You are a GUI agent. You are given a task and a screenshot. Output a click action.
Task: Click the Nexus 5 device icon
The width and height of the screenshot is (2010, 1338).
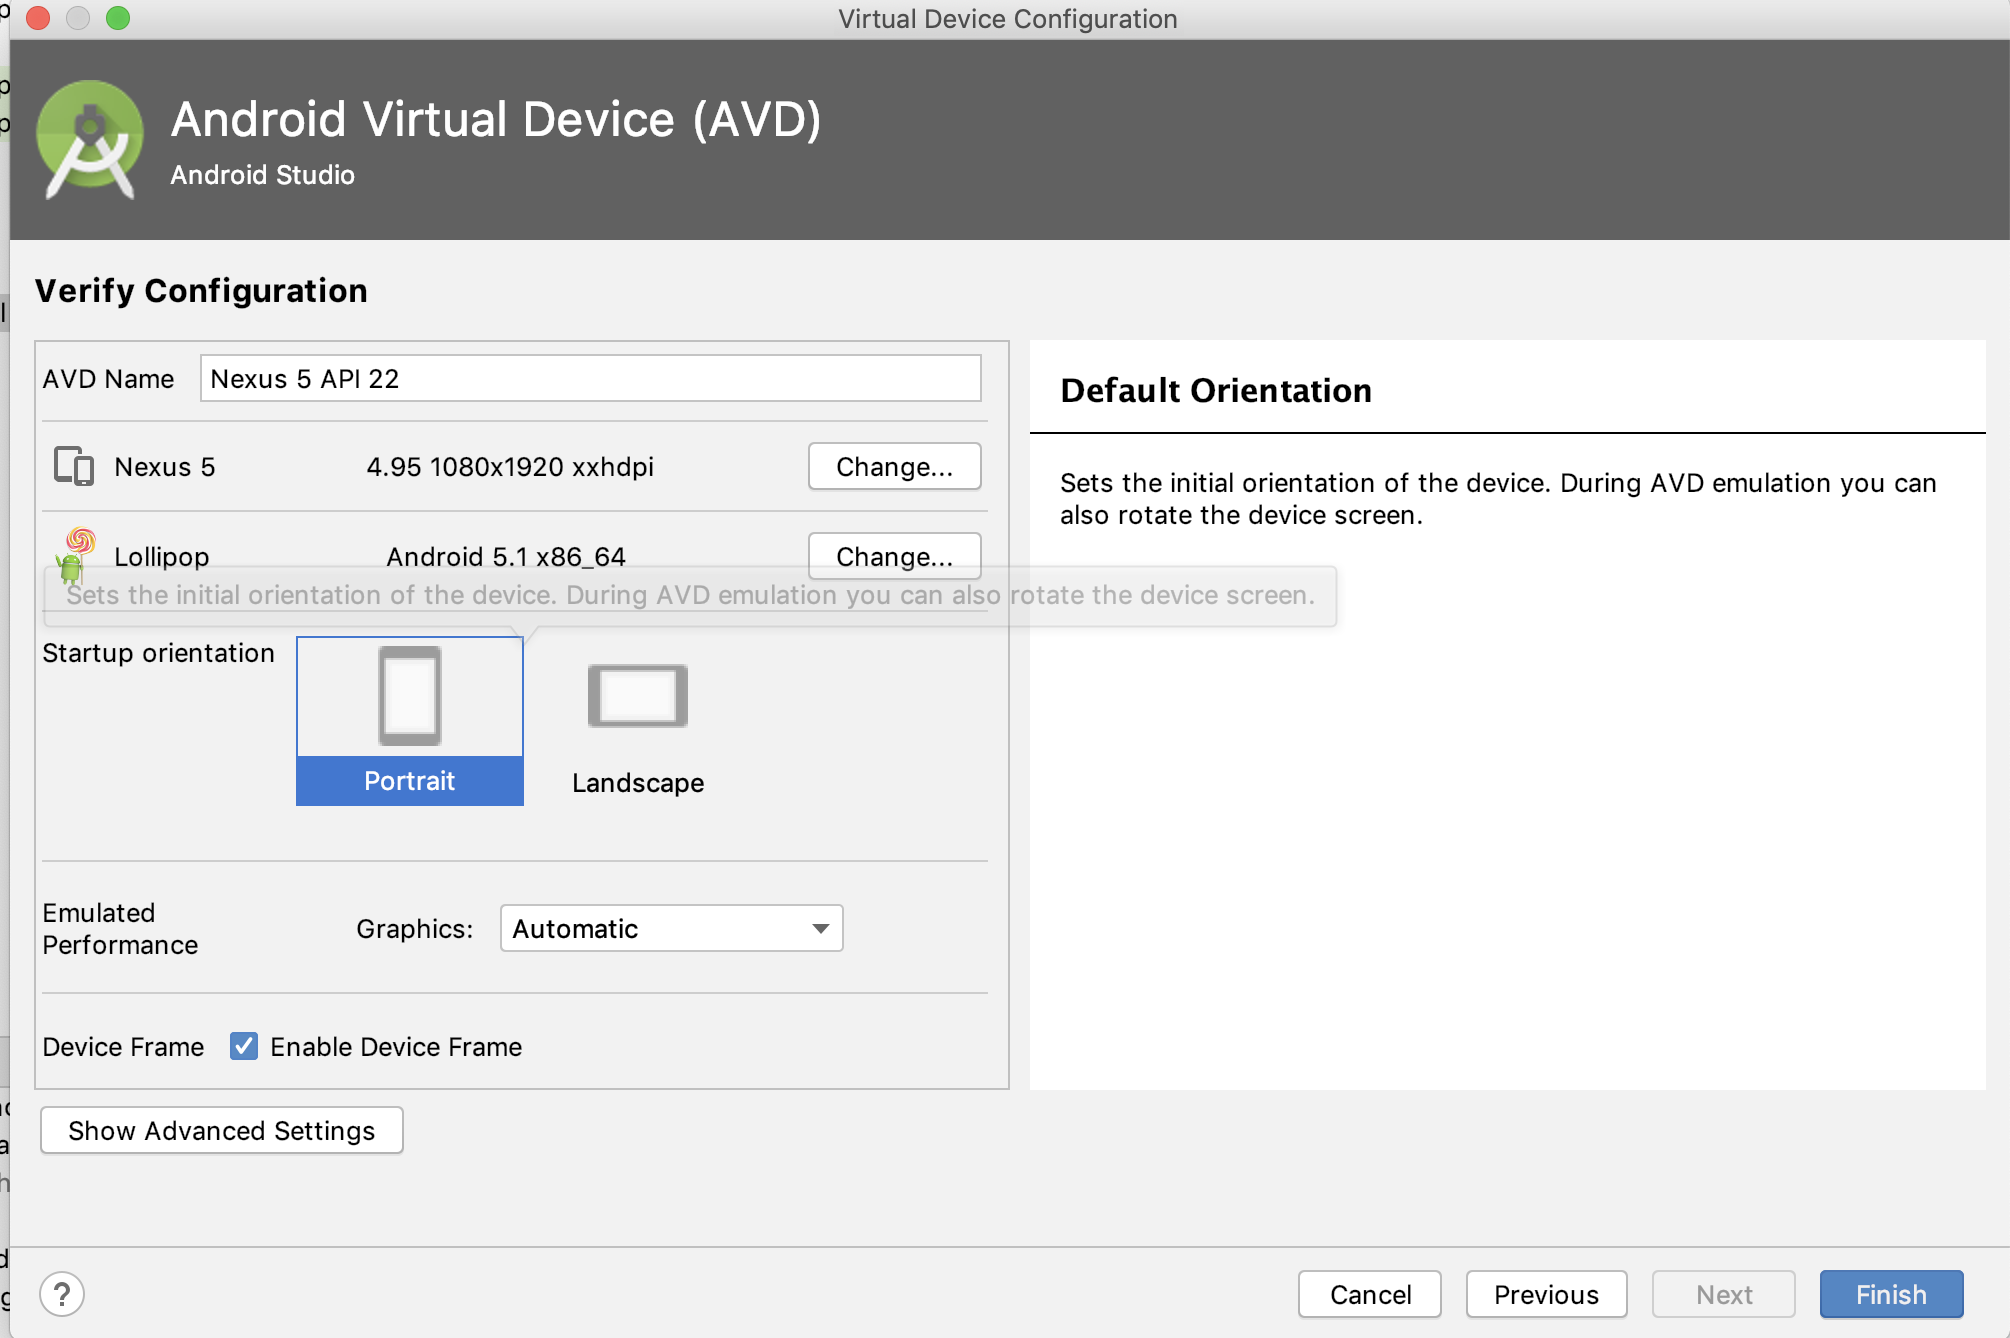tap(73, 466)
